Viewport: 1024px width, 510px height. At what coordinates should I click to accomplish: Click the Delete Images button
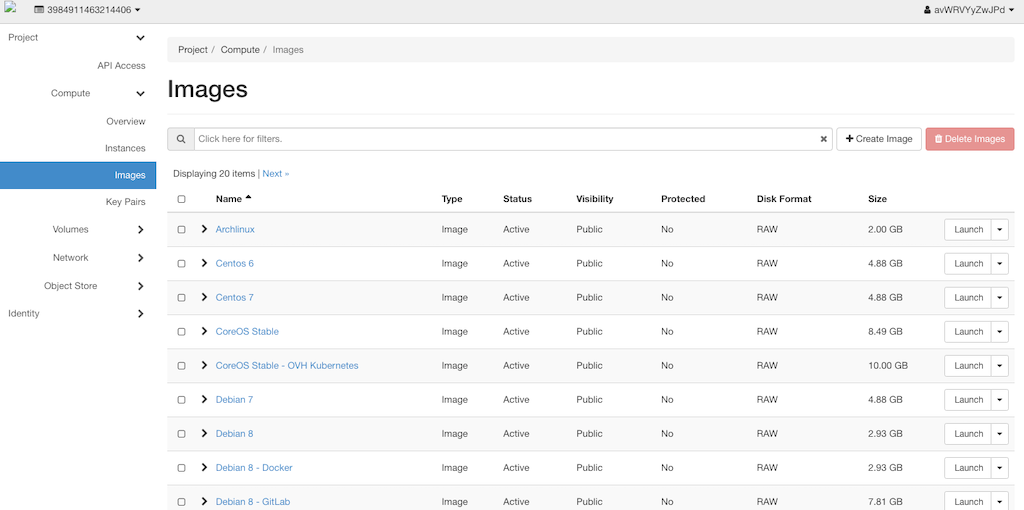(970, 139)
